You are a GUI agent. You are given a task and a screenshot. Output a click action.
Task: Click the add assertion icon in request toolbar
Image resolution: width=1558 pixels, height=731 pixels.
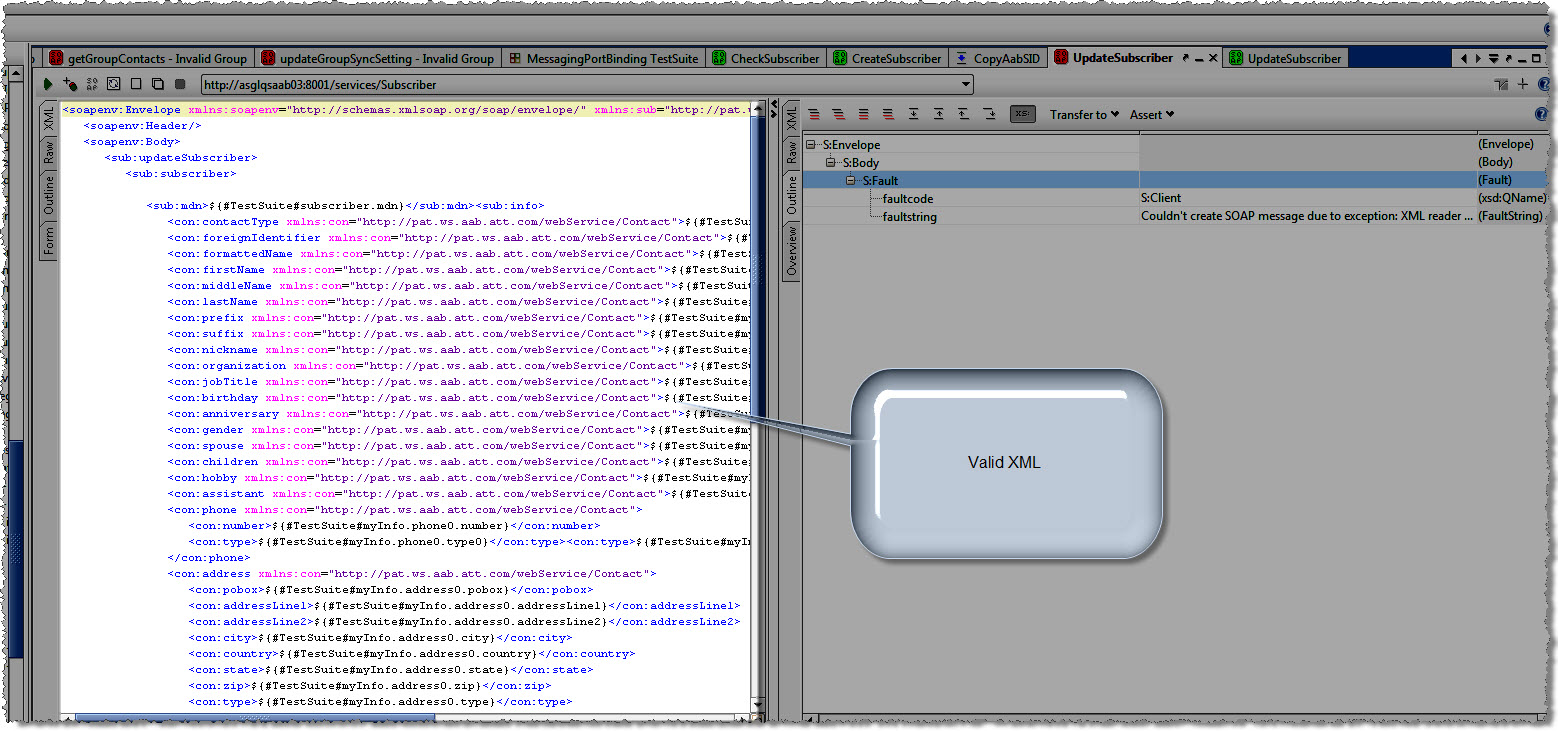tap(69, 85)
